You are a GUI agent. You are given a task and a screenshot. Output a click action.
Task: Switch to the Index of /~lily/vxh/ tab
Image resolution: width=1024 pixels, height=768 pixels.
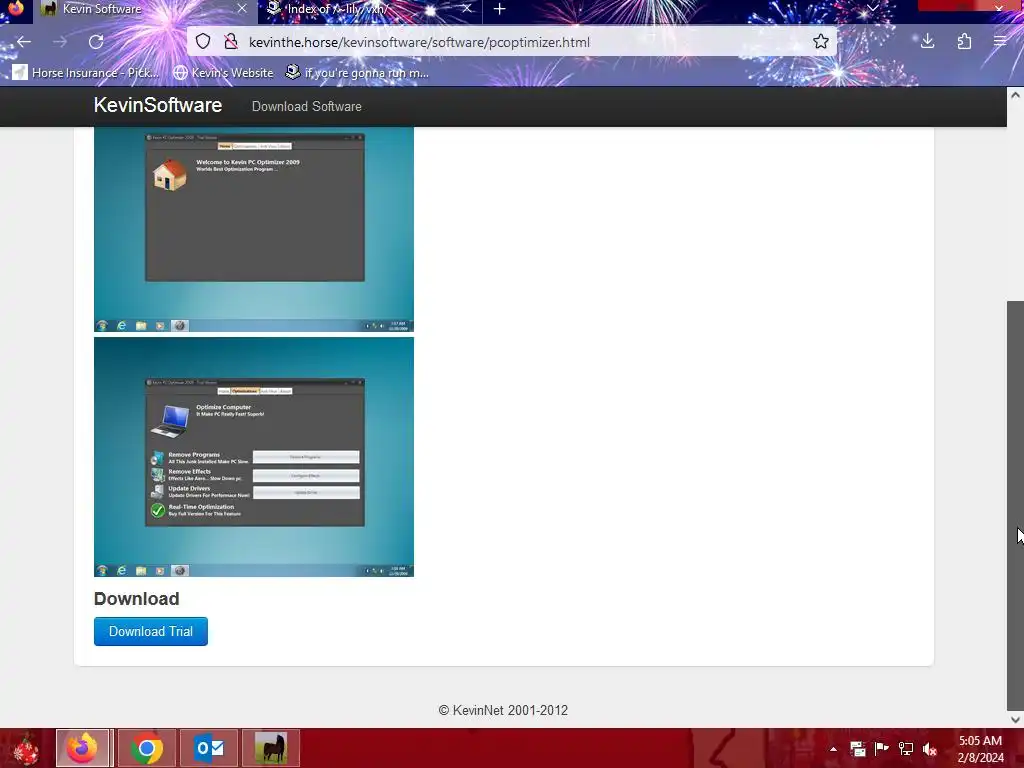pyautogui.click(x=370, y=10)
